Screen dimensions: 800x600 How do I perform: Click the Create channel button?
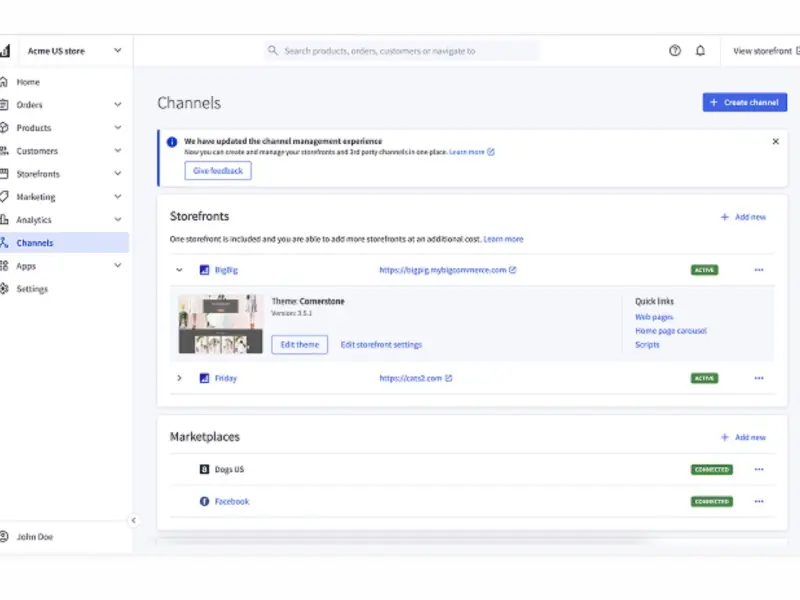(x=744, y=102)
